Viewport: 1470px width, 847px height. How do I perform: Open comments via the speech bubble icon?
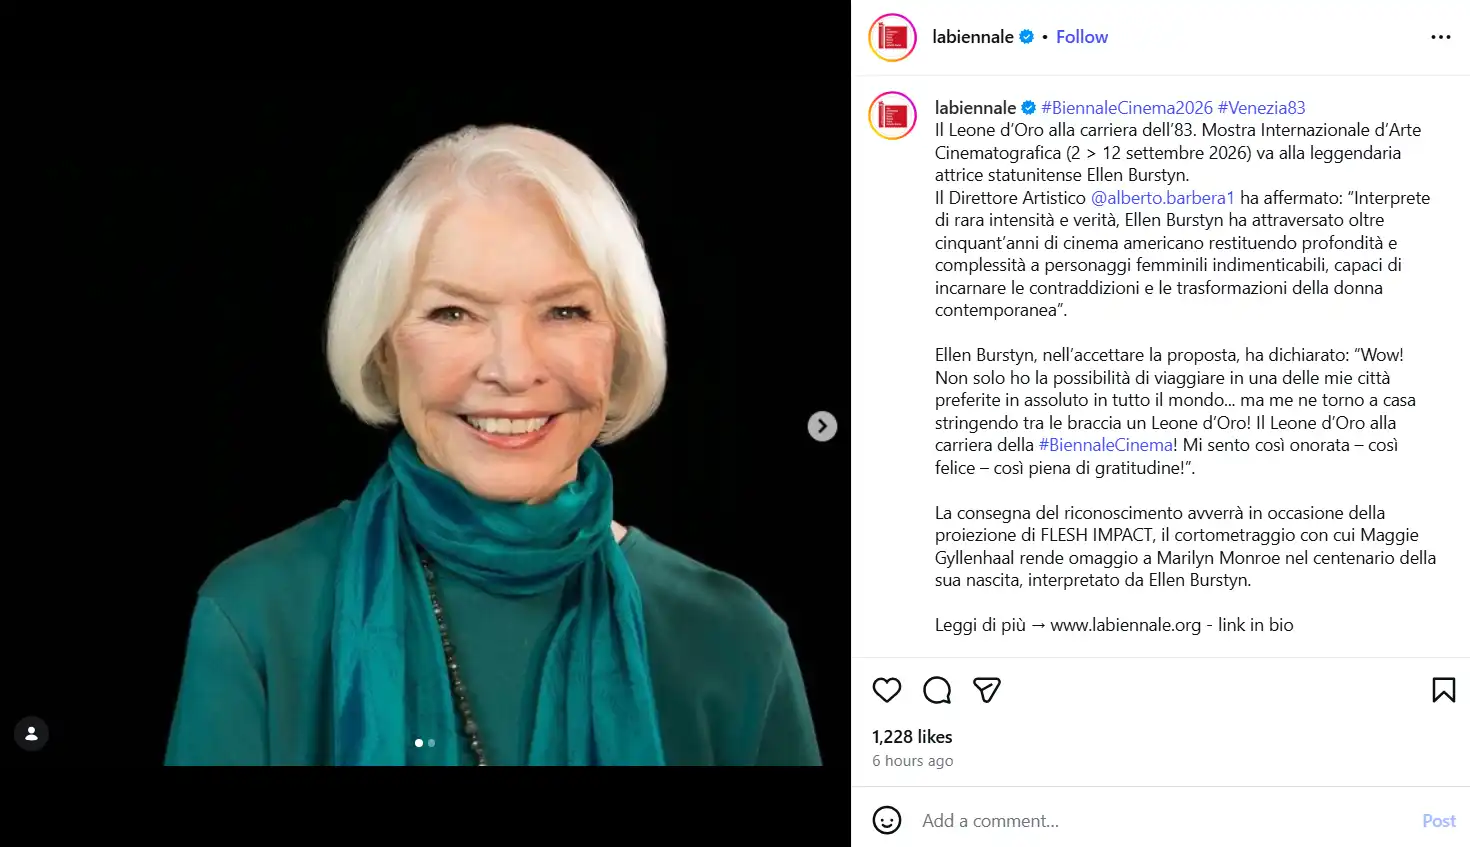coord(937,690)
